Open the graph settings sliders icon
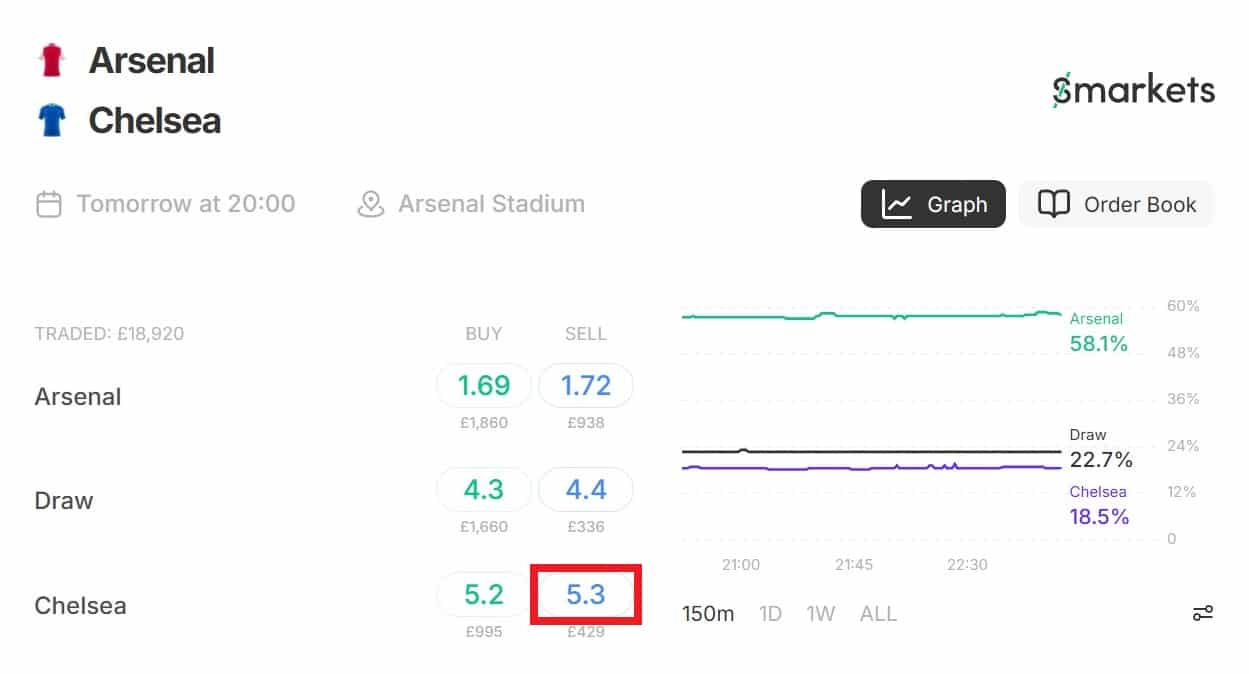This screenshot has height=674, width=1249. [1202, 613]
